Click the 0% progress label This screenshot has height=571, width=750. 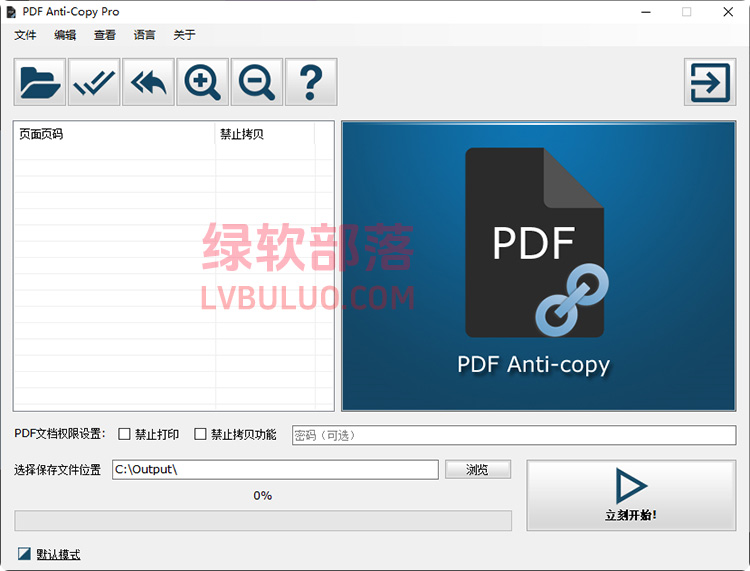click(x=263, y=495)
